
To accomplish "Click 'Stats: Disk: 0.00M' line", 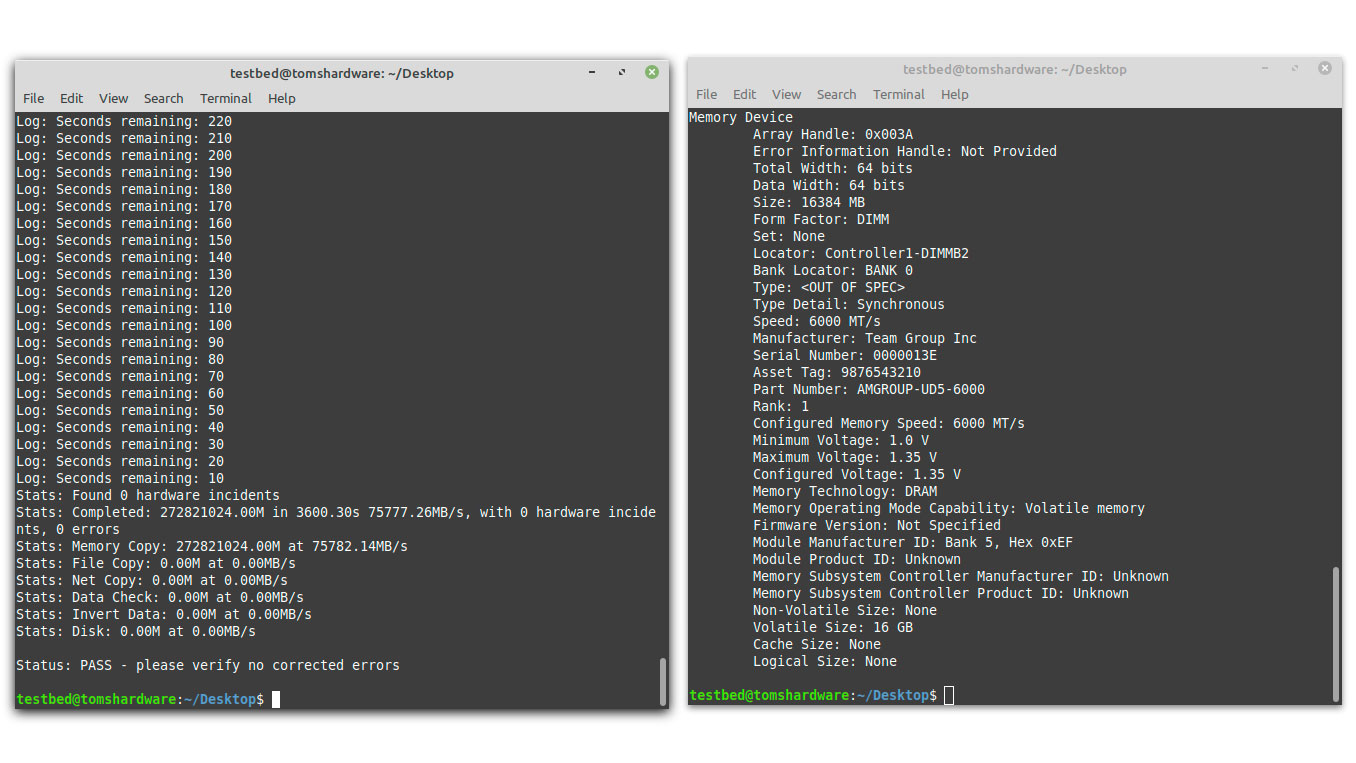I will pos(136,631).
